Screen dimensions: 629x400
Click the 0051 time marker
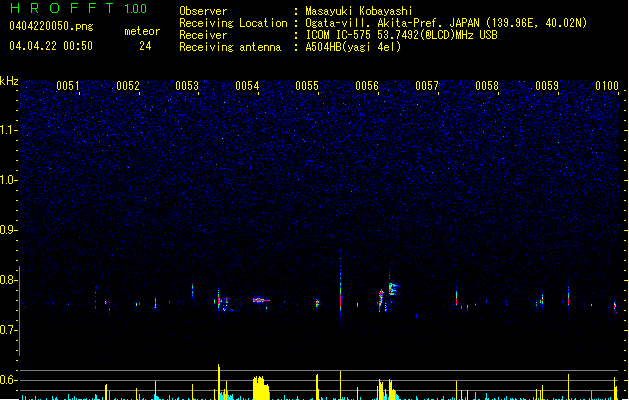point(68,86)
